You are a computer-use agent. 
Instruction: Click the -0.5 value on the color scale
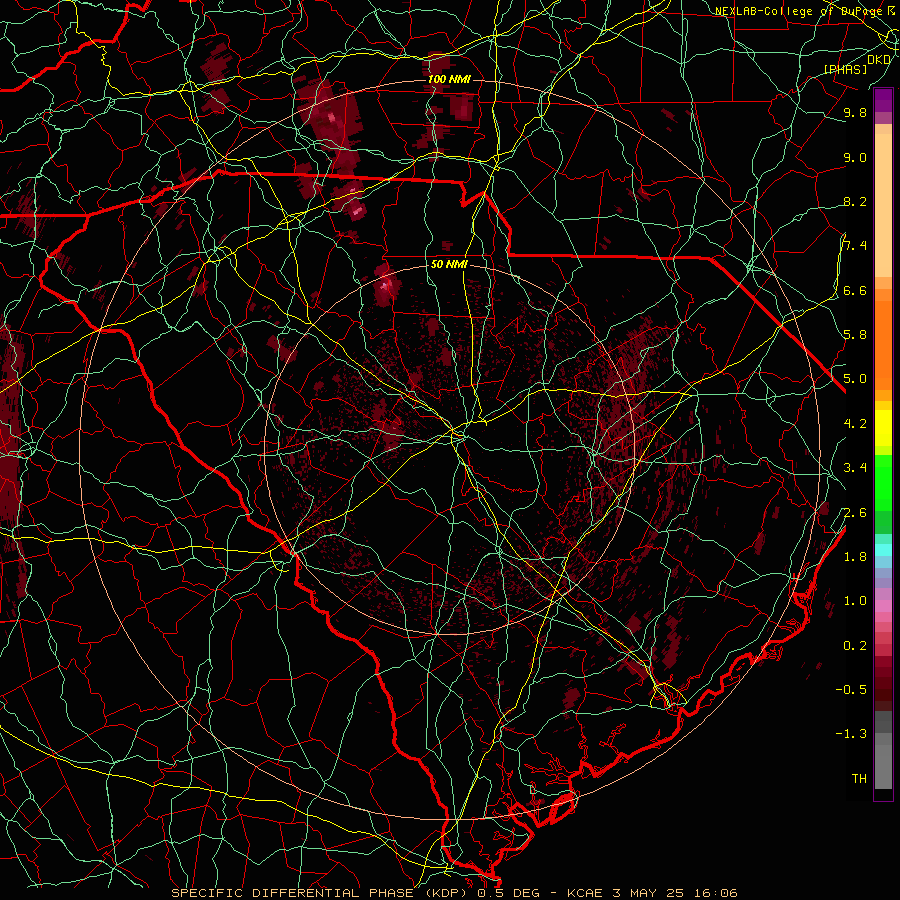pos(851,689)
